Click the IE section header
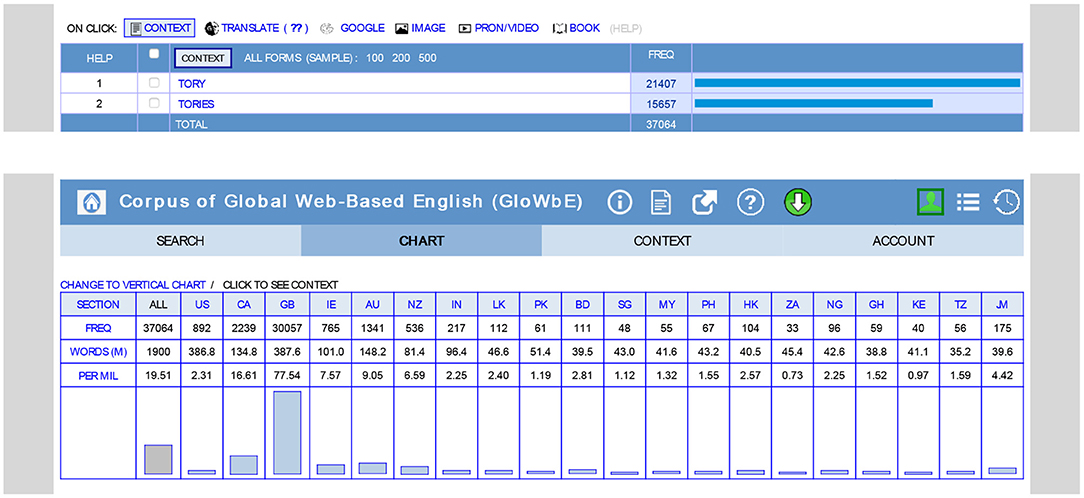 point(330,304)
